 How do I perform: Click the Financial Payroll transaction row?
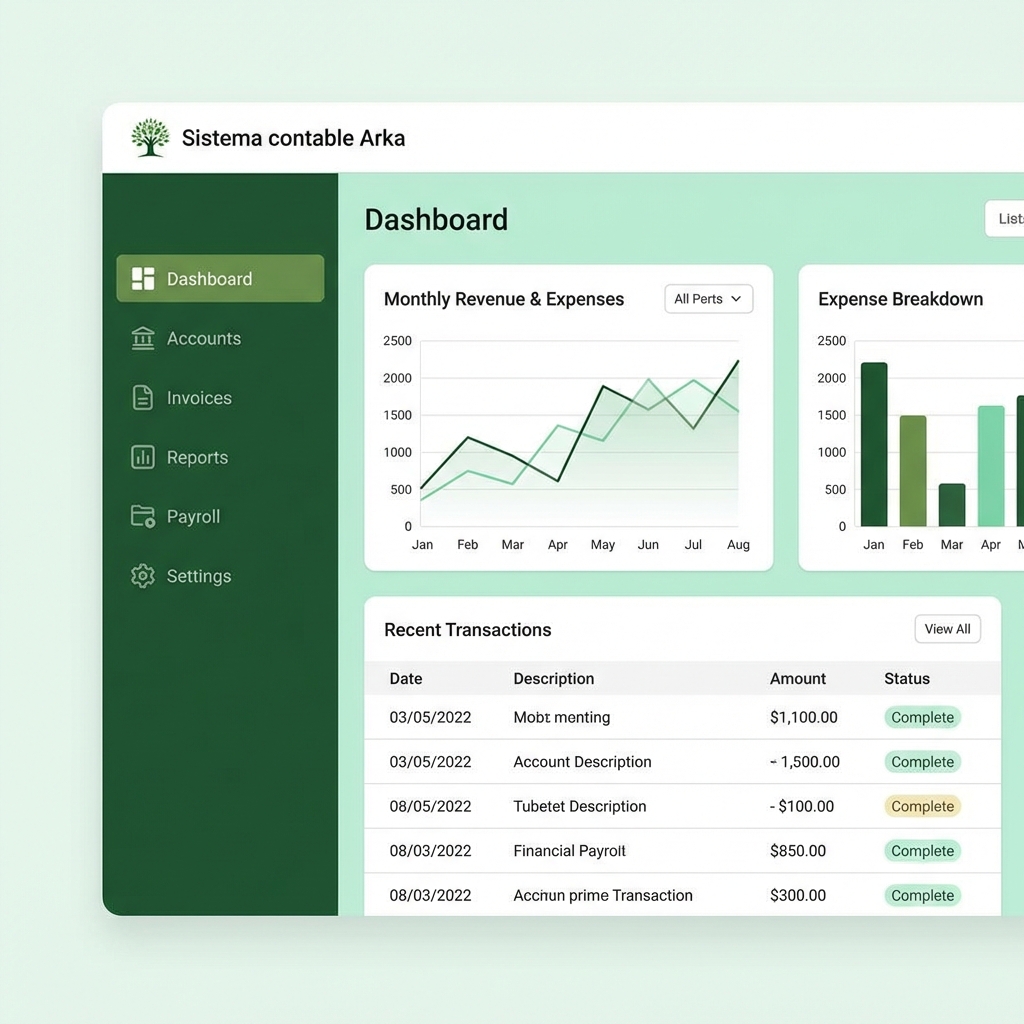[569, 851]
